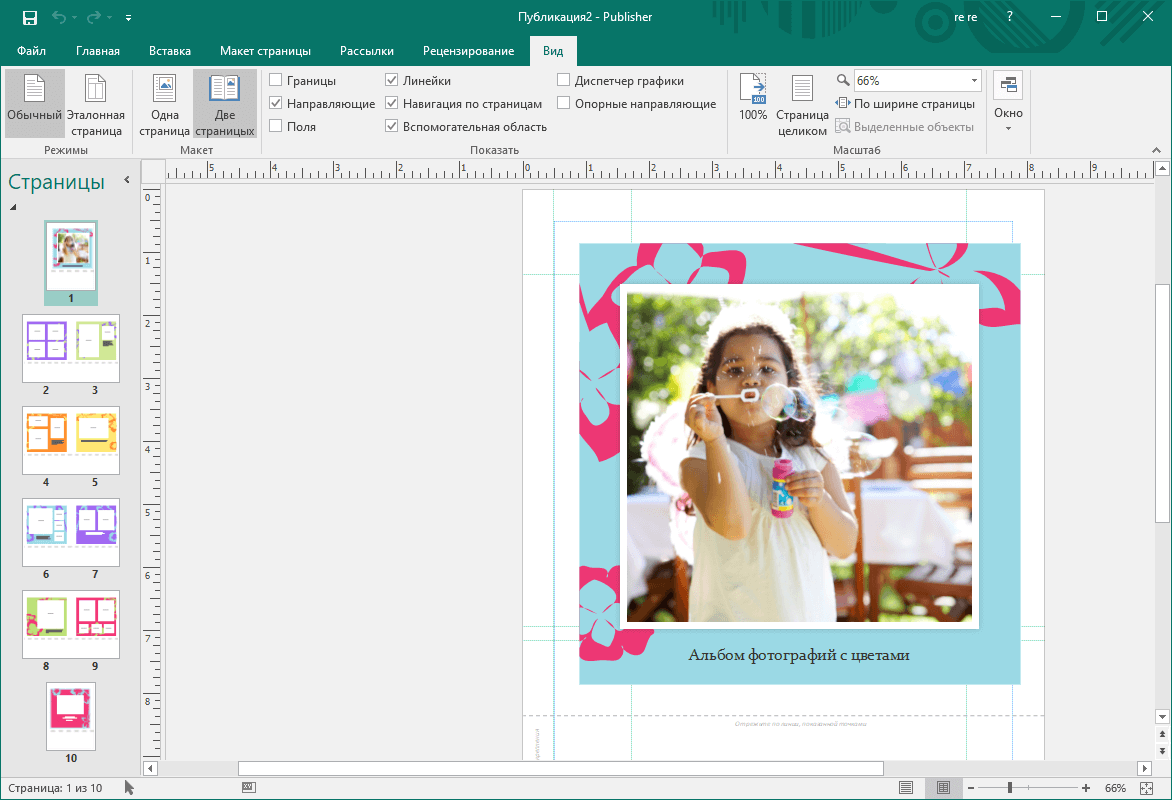The width and height of the screenshot is (1172, 800).
Task: Click По ширине страницы fit width button
Action: pyautogui.click(x=905, y=104)
